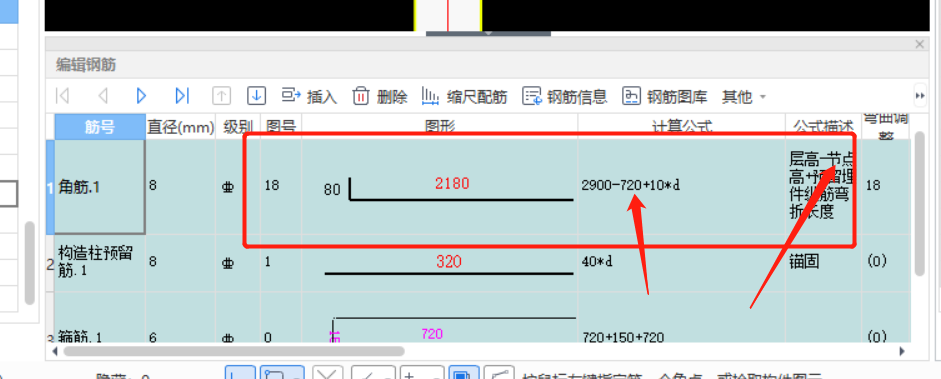Expand 其他 dropdown menu
The width and height of the screenshot is (941, 379).
pyautogui.click(x=744, y=97)
